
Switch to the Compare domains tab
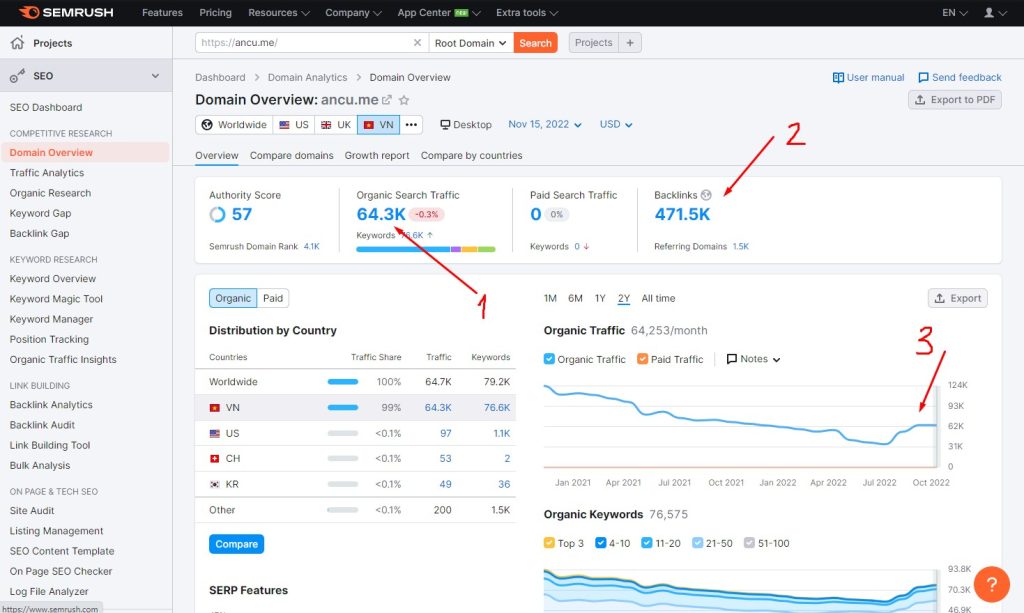point(291,155)
